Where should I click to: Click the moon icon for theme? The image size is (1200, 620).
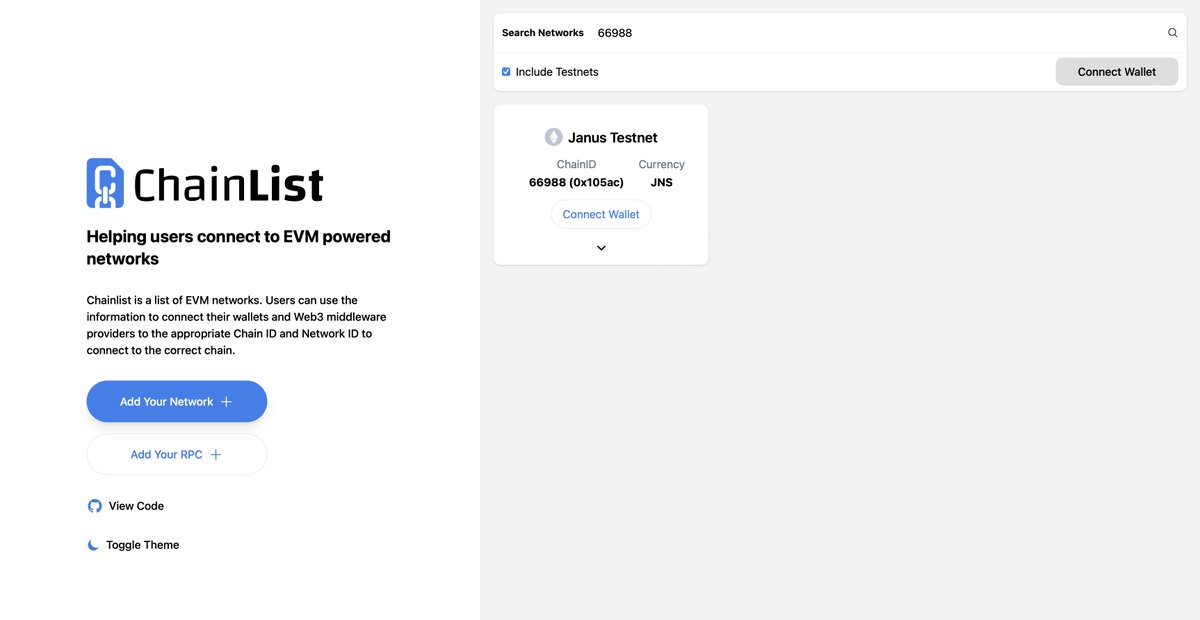pyautogui.click(x=93, y=545)
